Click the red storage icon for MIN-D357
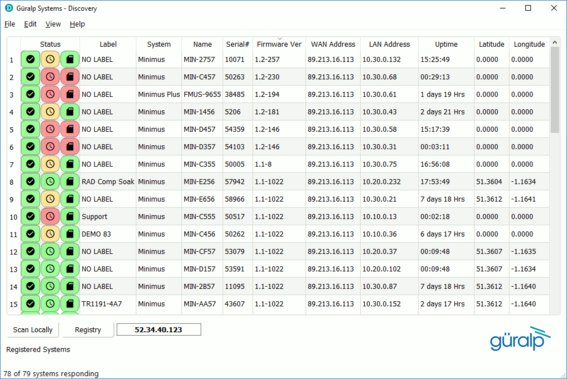Viewport: 567px width, 379px height. coord(70,146)
